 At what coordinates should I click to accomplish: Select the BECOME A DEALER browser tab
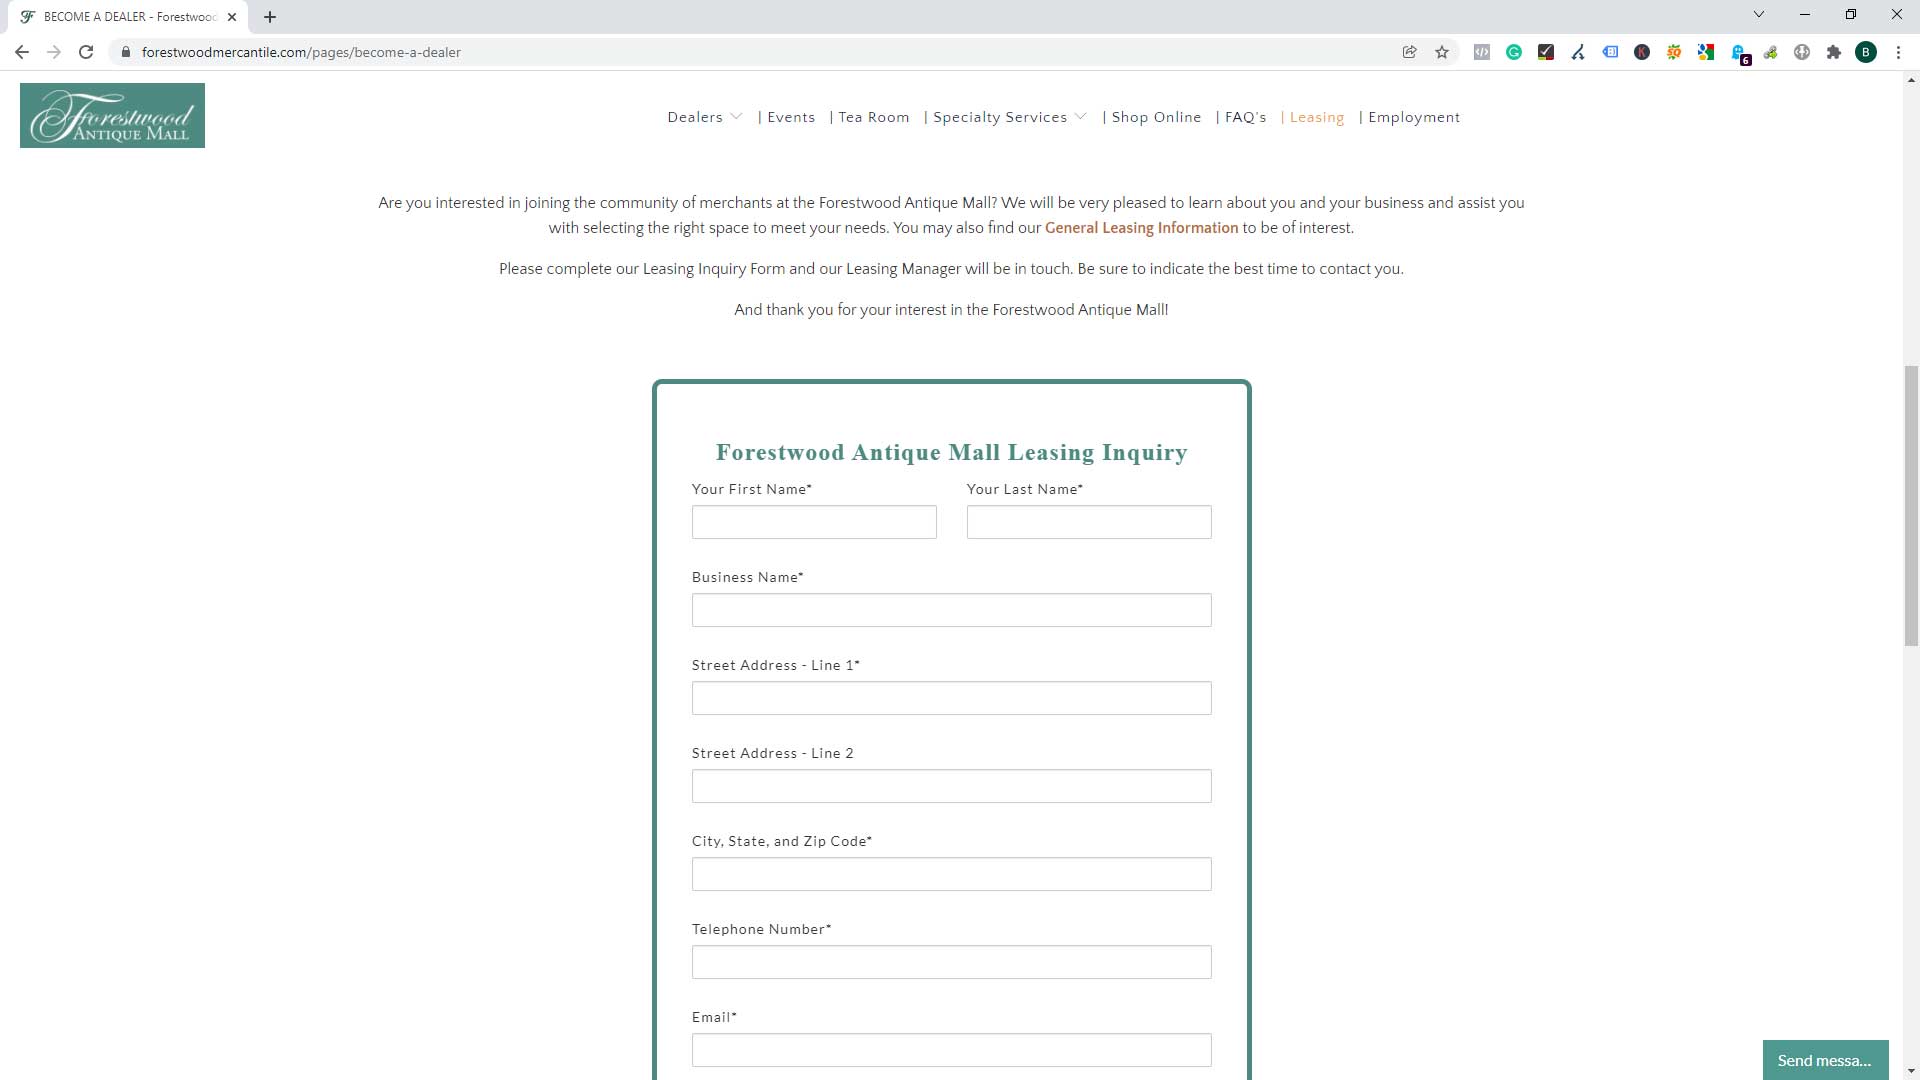[x=128, y=17]
